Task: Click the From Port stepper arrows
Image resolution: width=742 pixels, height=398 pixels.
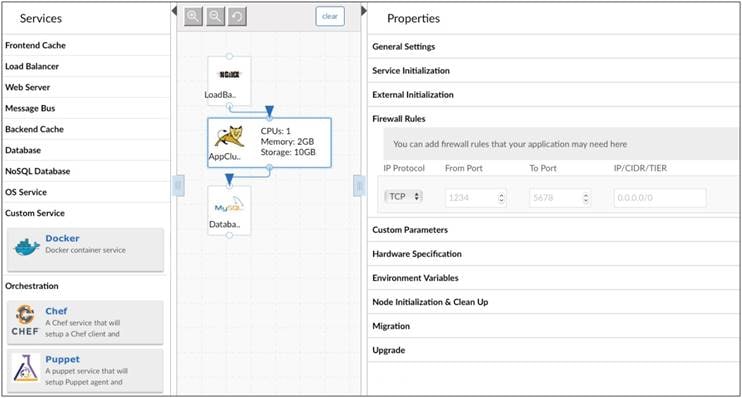Action: [501, 198]
